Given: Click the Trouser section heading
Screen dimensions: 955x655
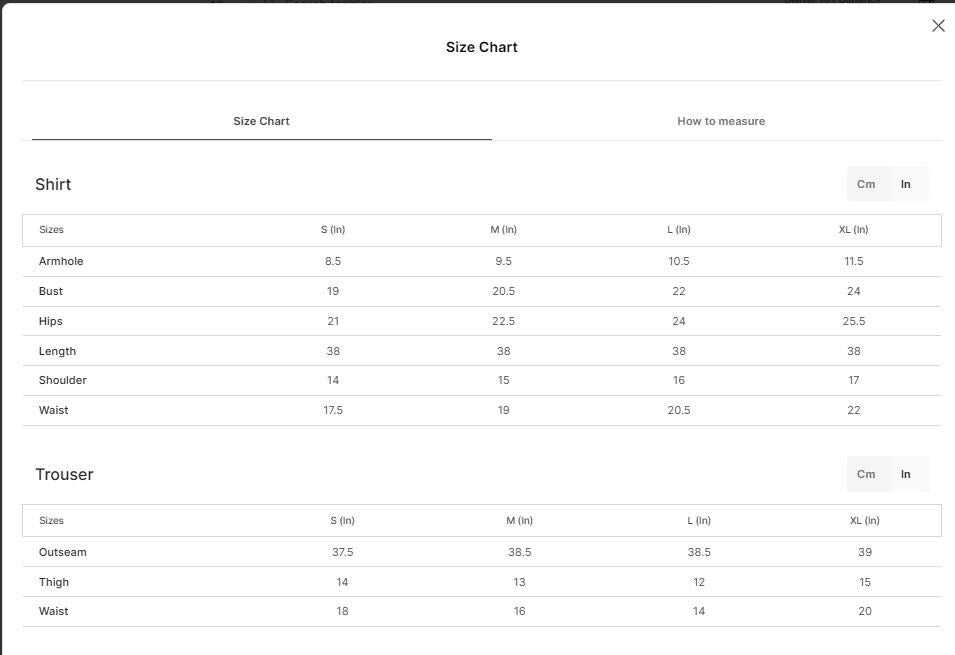Looking at the screenshot, I should [x=64, y=474].
